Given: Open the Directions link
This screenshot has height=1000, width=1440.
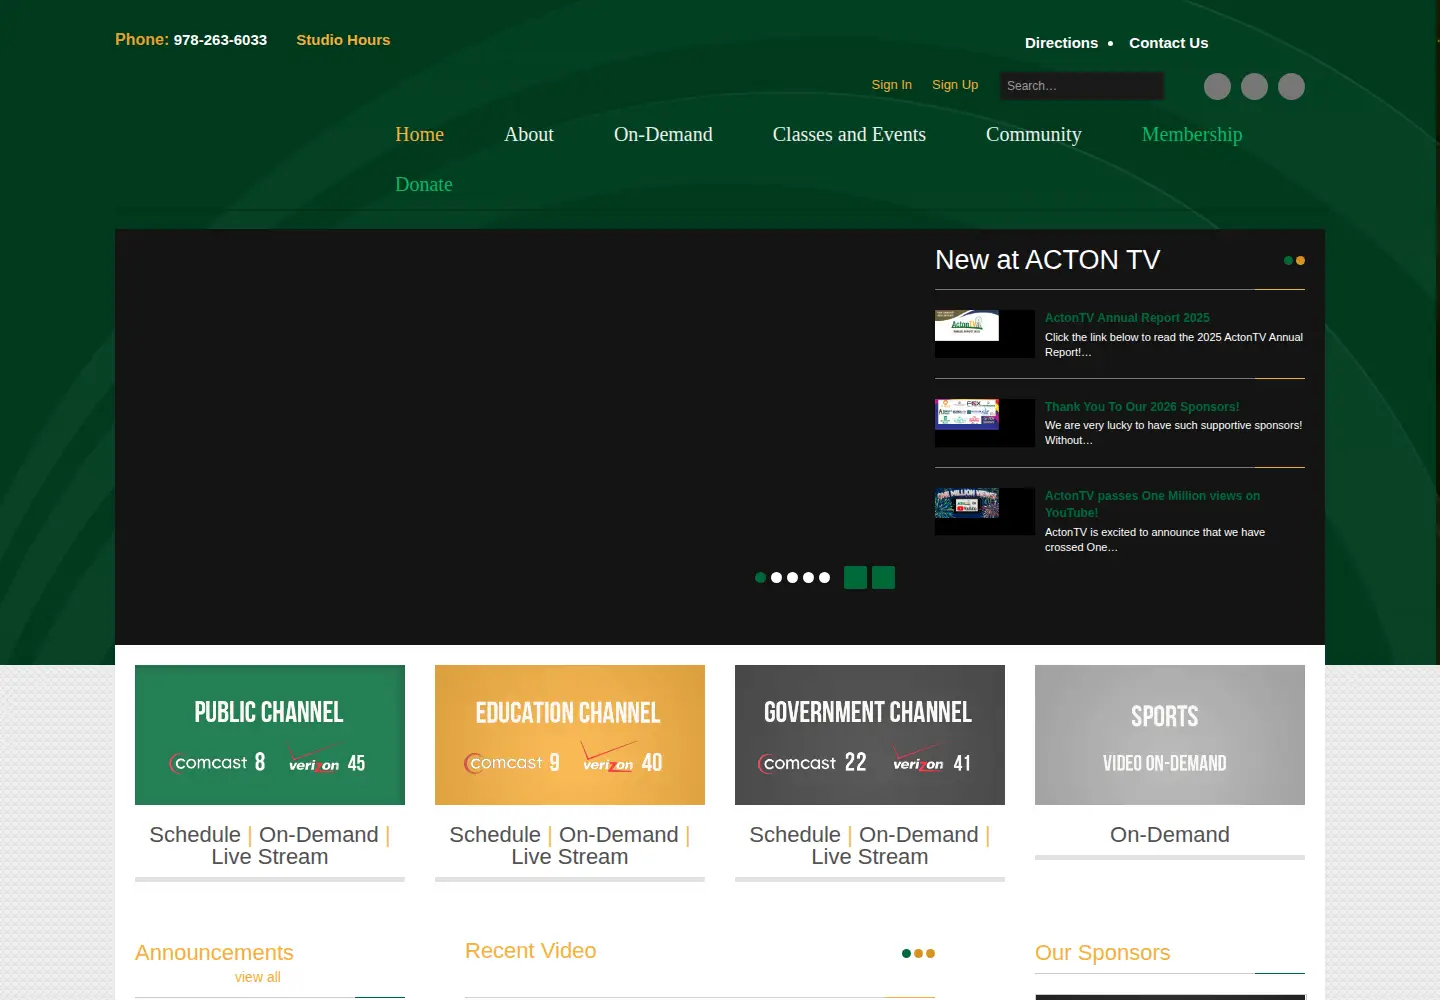Looking at the screenshot, I should 1061,43.
